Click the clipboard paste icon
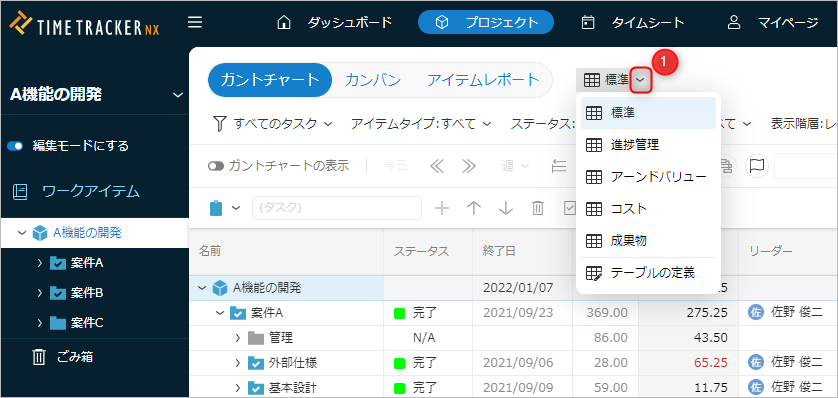This screenshot has height=398, width=838. (216, 208)
